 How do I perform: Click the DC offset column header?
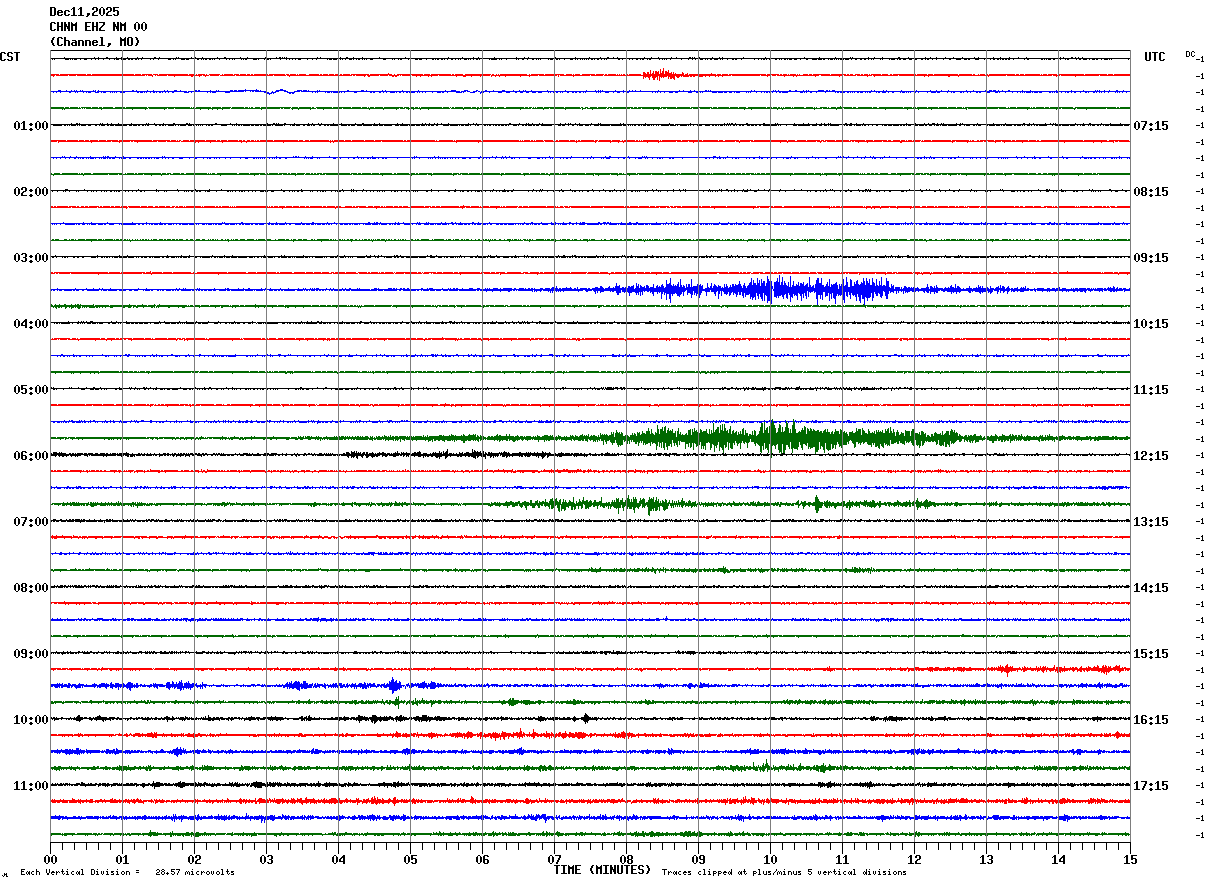pos(1190,54)
